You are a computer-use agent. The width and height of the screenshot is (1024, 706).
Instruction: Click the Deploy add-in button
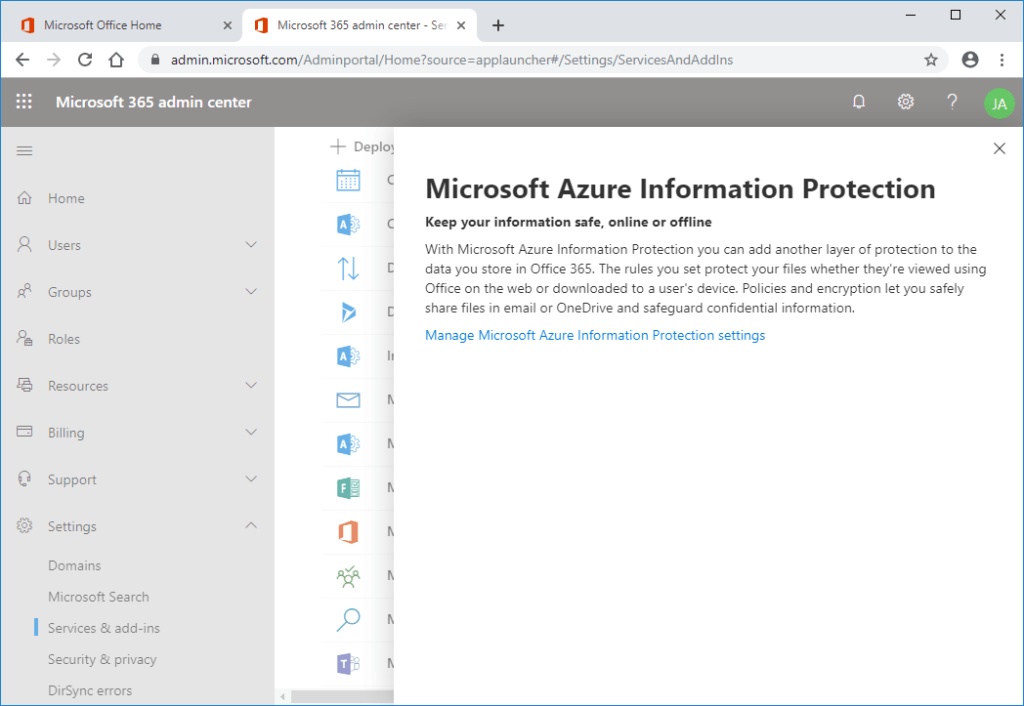pos(362,146)
